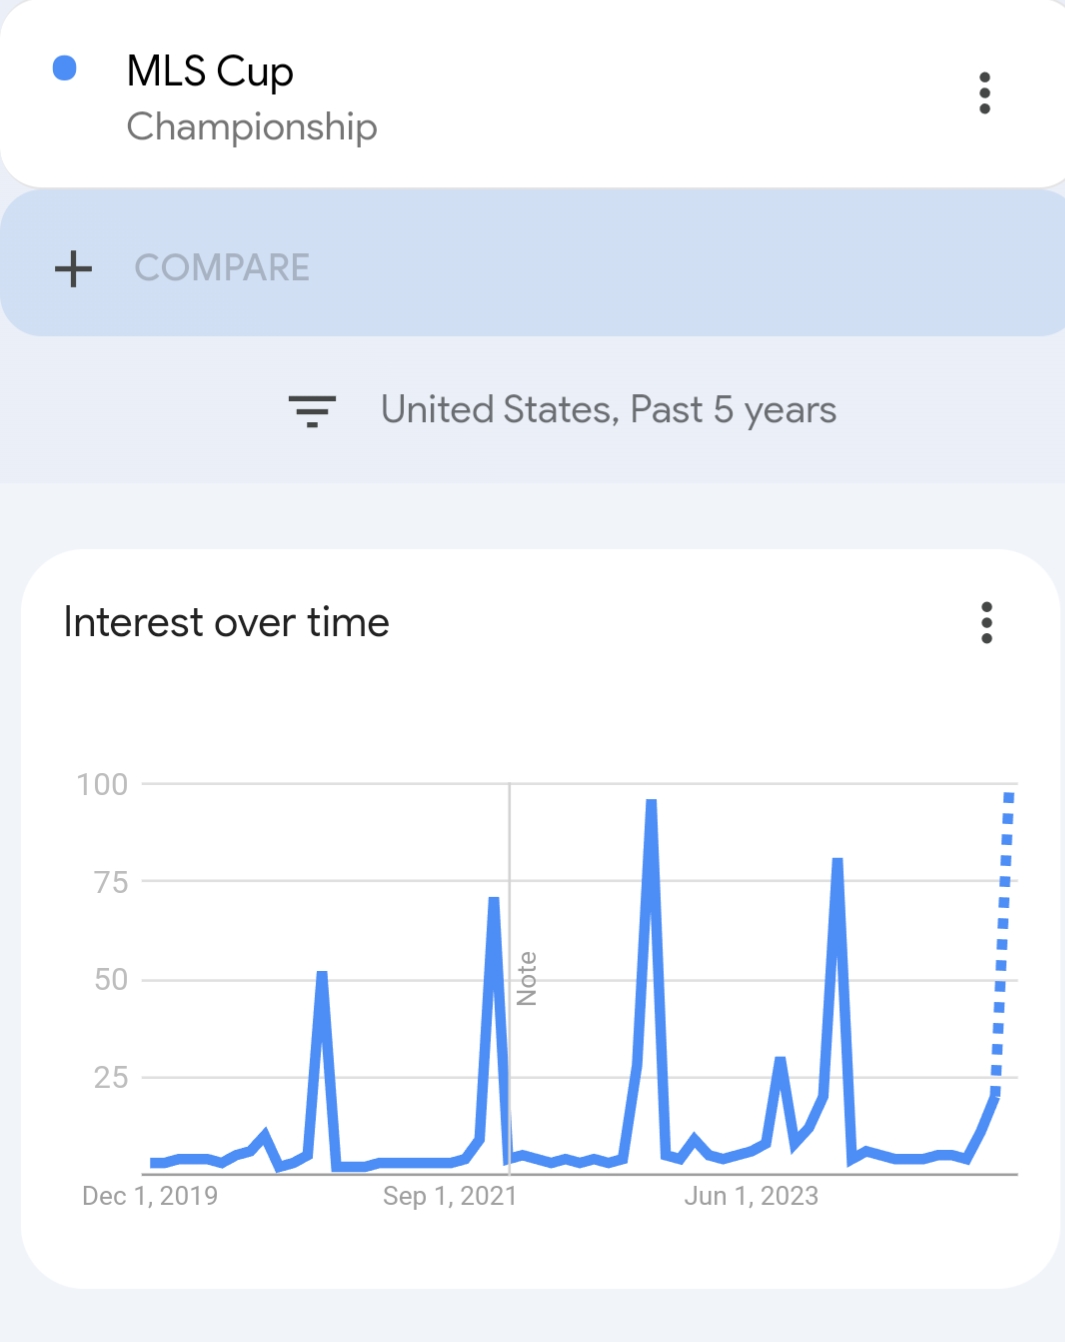Viewport: 1065px width, 1342px height.
Task: Click the Note marker on the chart
Action: point(527,978)
